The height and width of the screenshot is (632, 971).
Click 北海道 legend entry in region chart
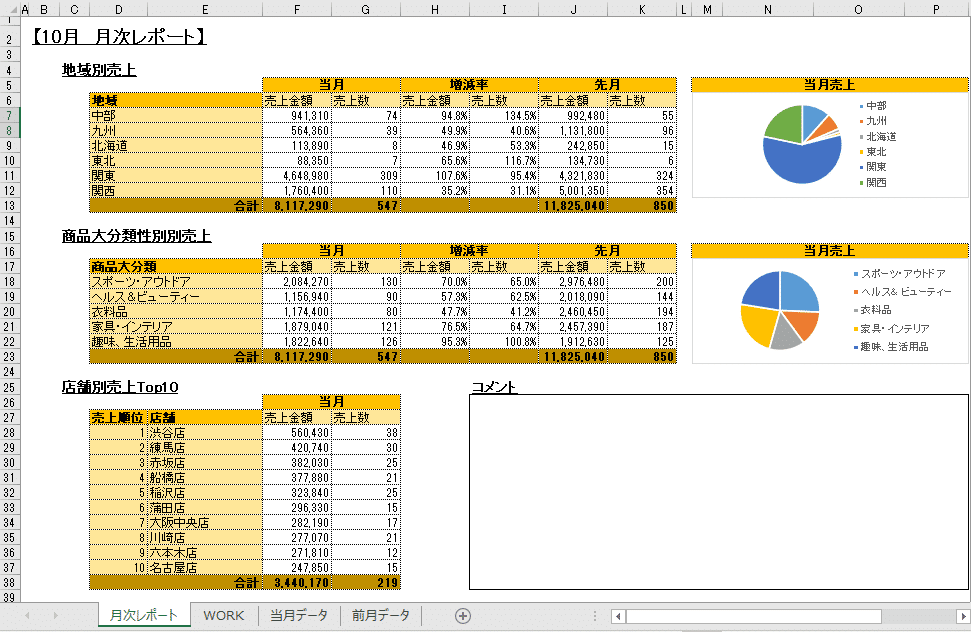[x=877, y=136]
